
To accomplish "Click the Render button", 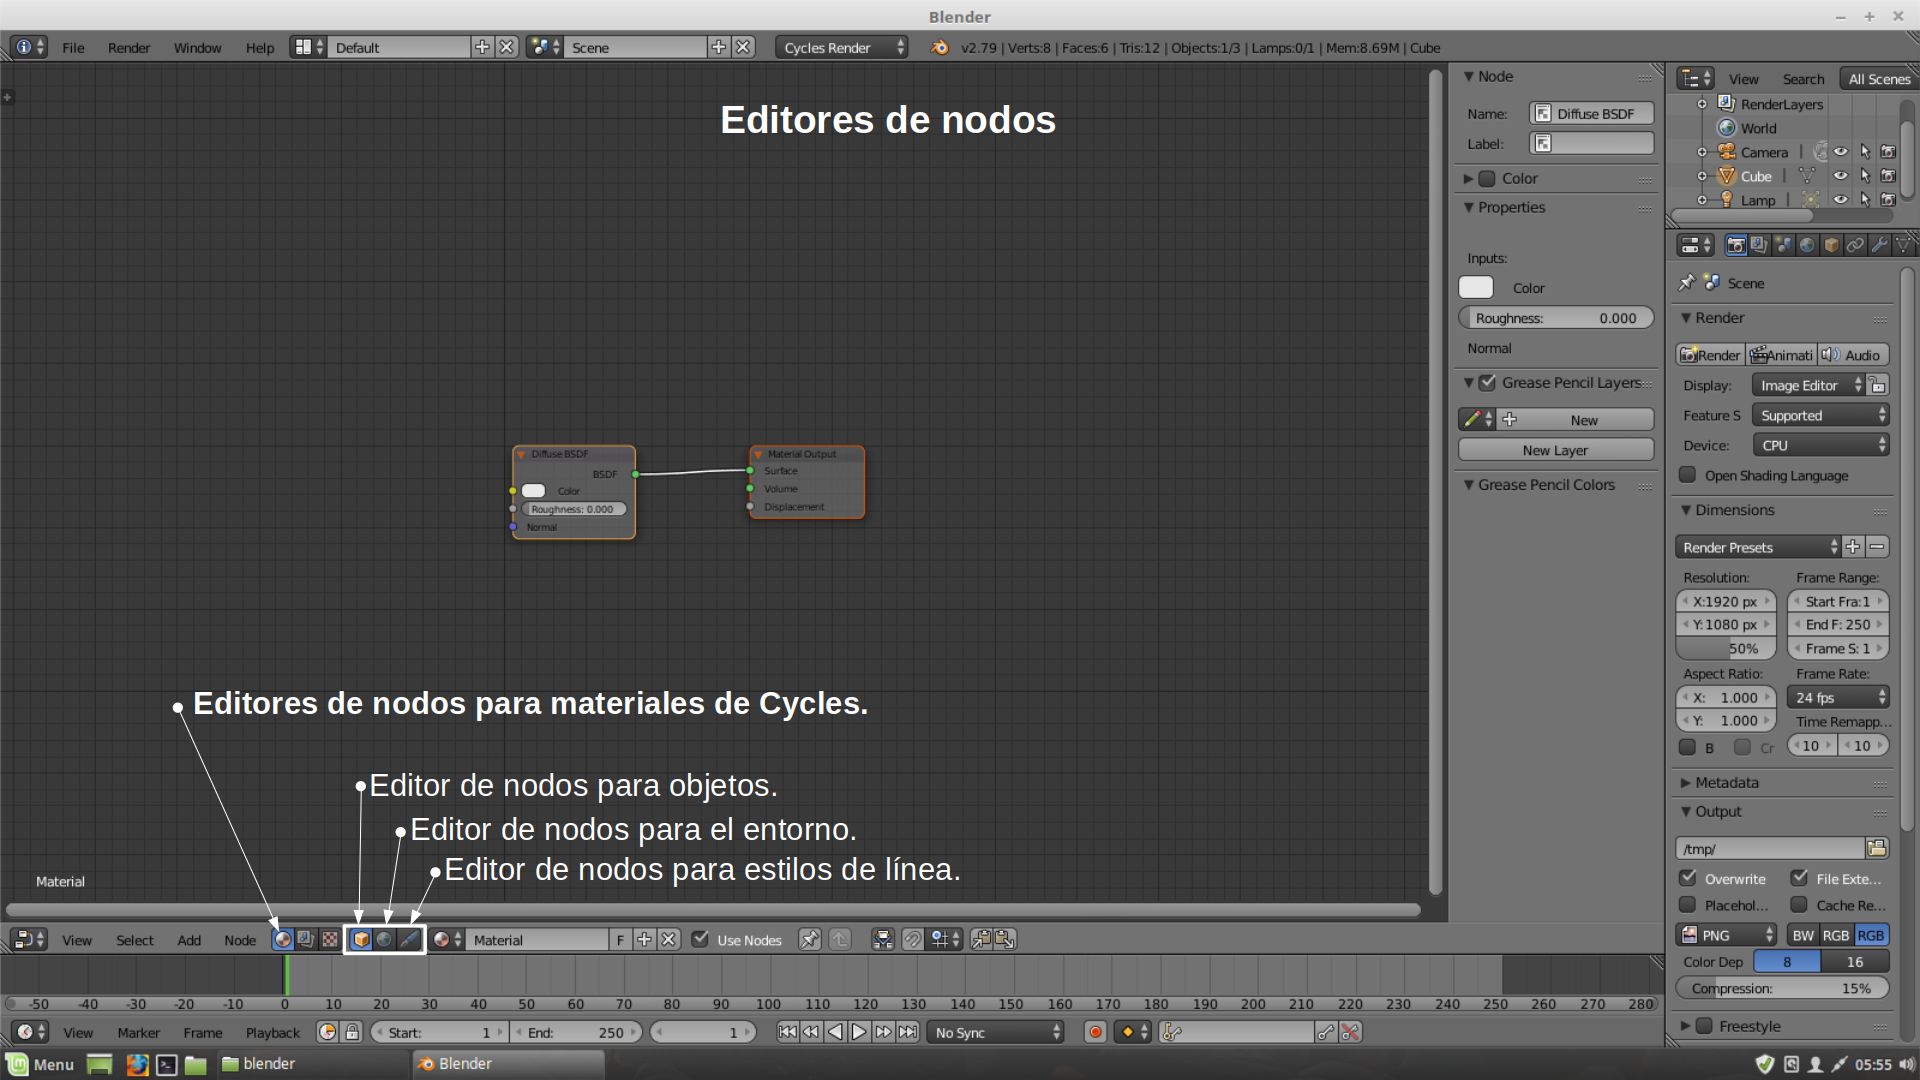I will (x=1710, y=355).
